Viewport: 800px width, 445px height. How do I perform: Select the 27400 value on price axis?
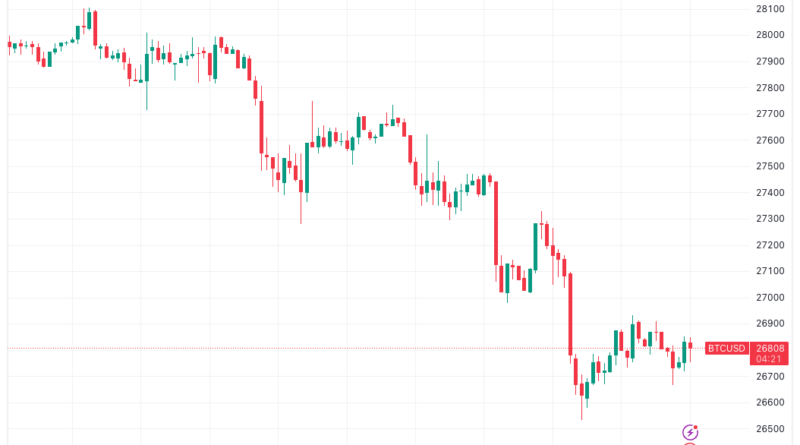point(772,193)
